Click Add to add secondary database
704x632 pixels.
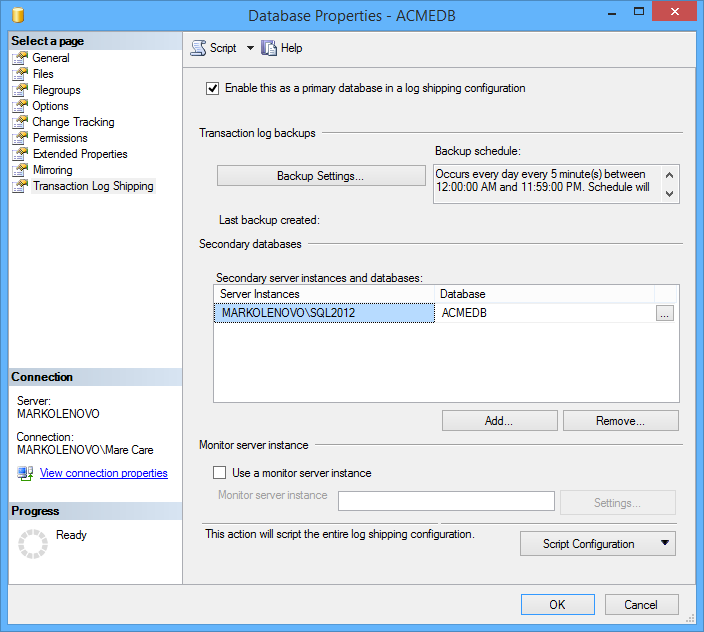(499, 421)
